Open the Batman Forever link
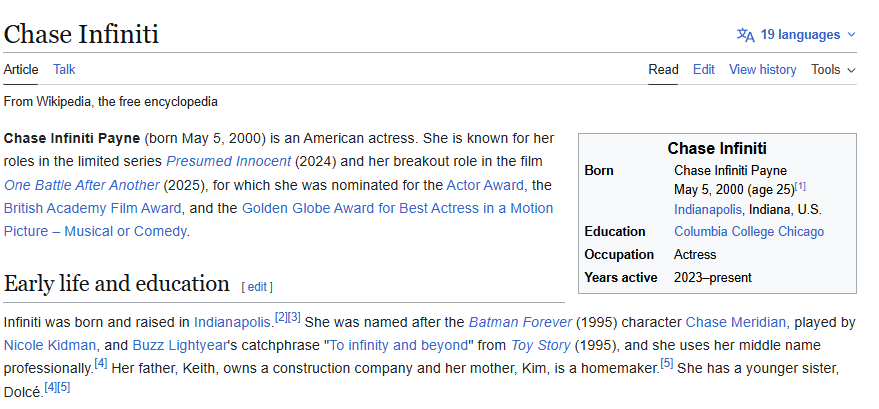 click(x=520, y=322)
